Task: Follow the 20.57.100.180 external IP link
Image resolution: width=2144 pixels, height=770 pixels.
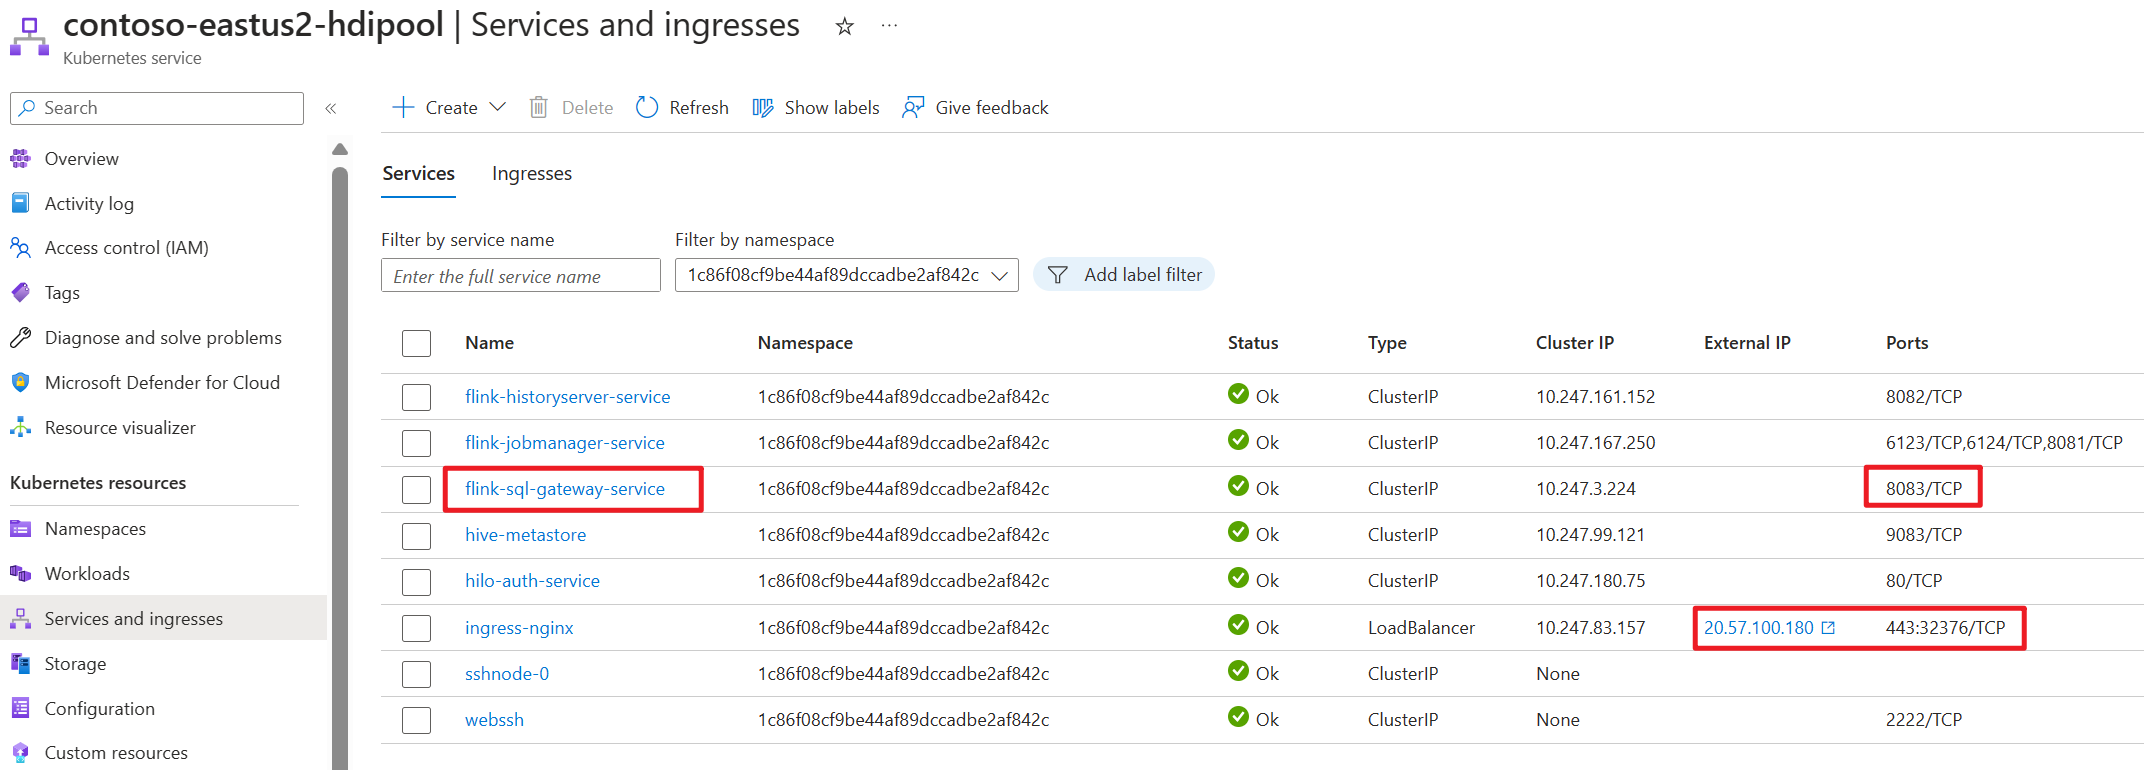Action: tap(1758, 628)
